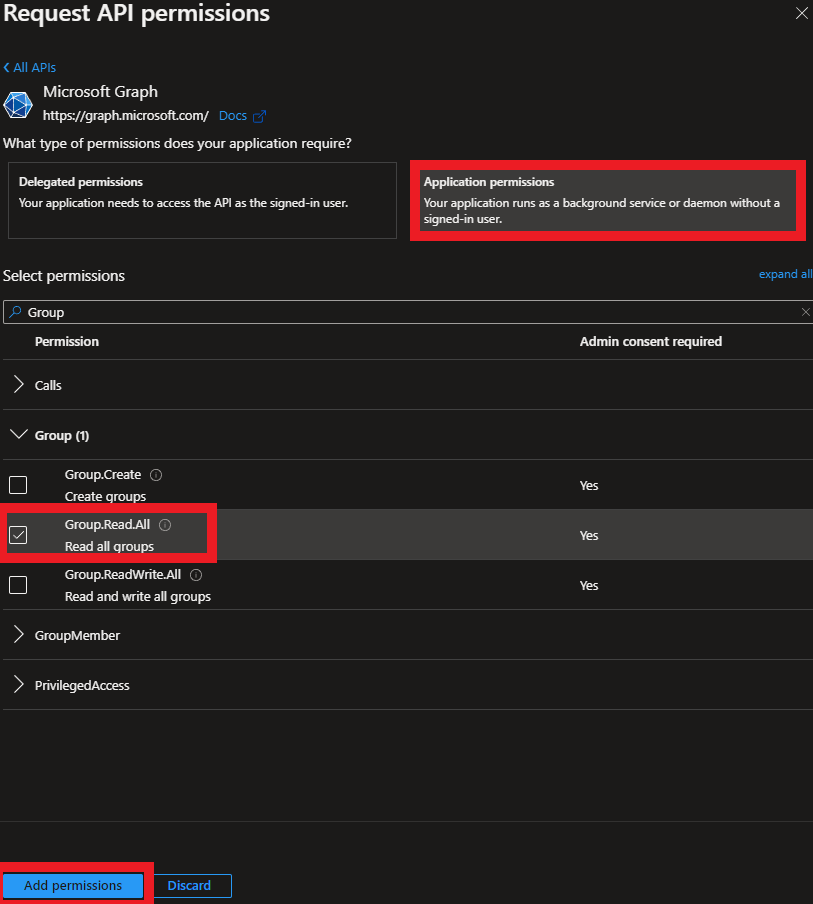Click the Microsoft Graph title text
The width and height of the screenshot is (813, 904).
pos(100,92)
